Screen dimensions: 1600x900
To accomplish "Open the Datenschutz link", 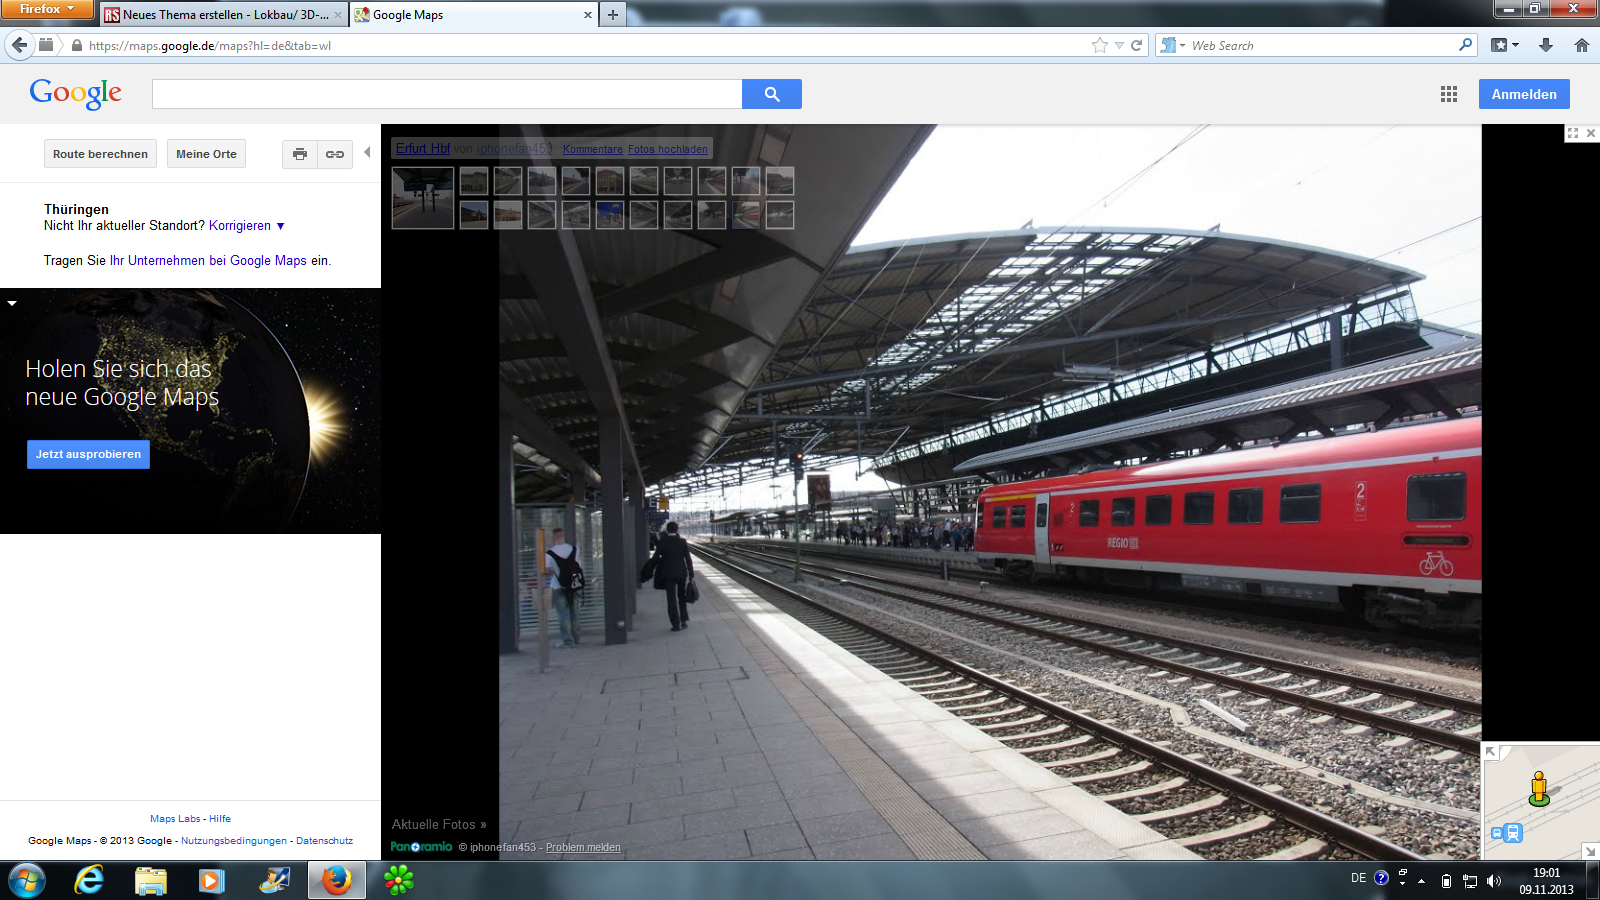I will coord(324,841).
